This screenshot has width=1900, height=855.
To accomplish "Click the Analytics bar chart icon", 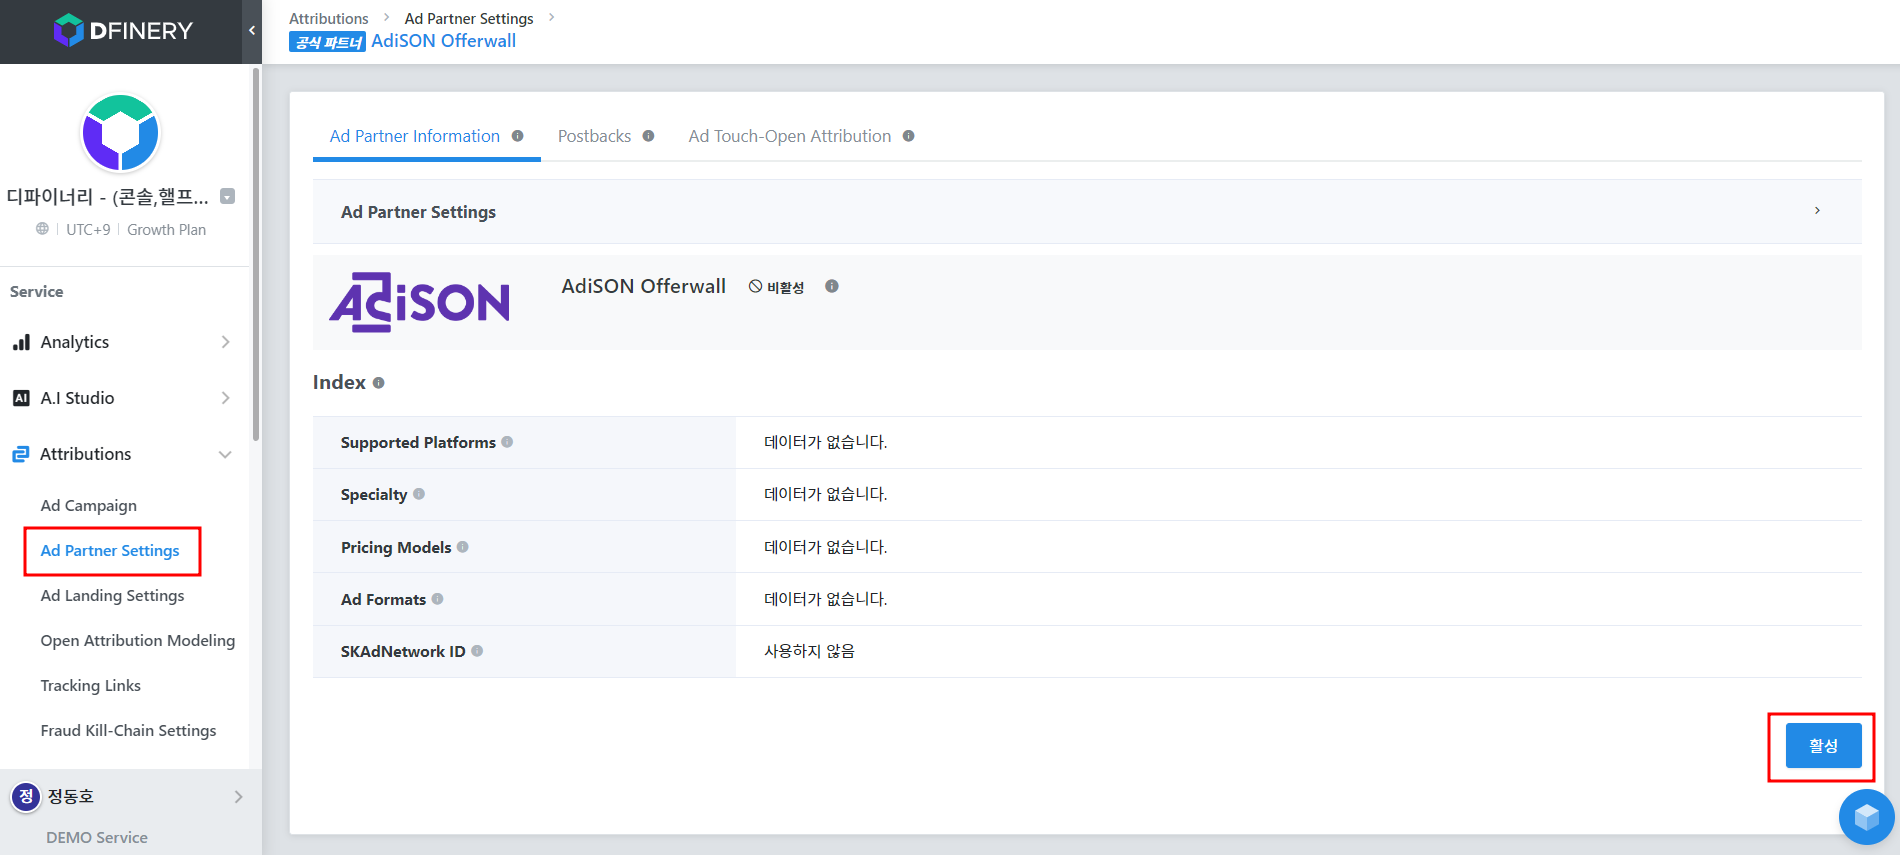I will [21, 342].
